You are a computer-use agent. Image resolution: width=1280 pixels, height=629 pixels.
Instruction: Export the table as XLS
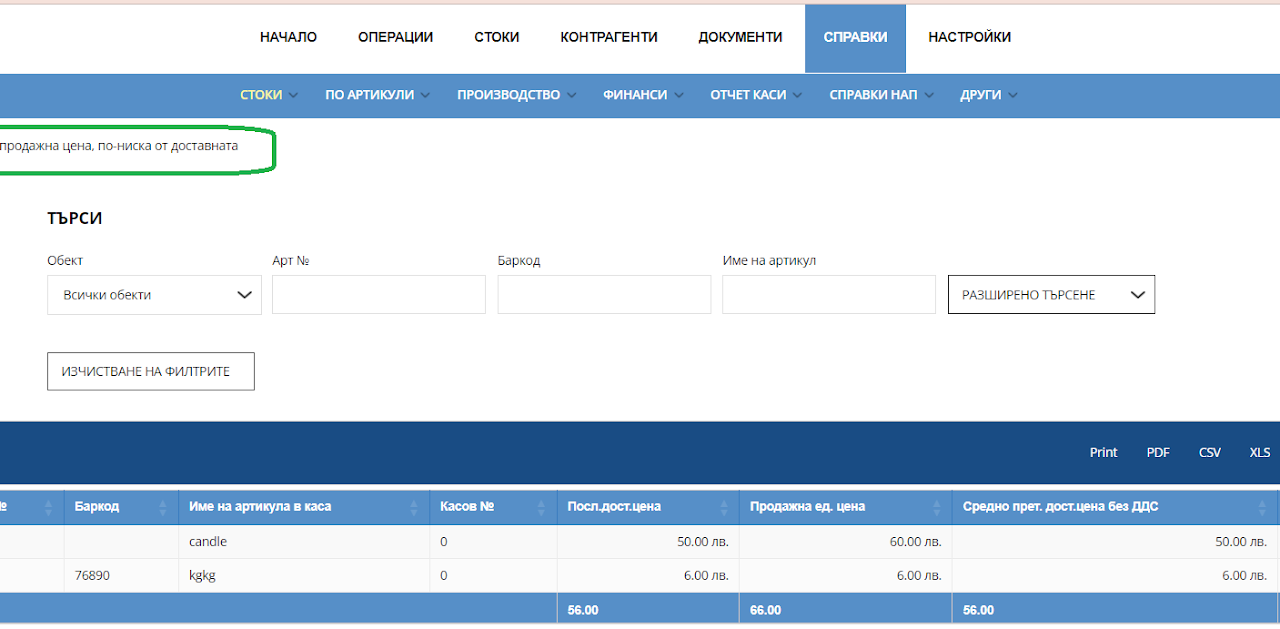(1260, 453)
